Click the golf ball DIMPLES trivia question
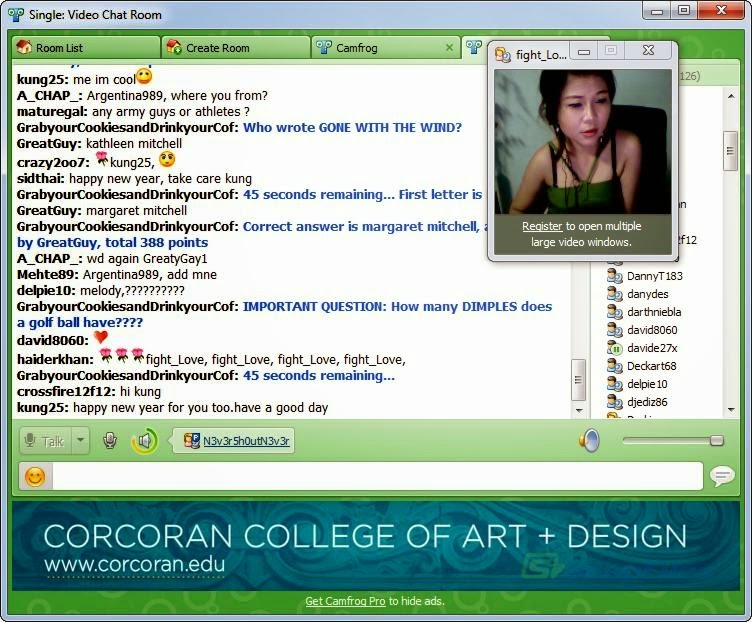 [x=284, y=314]
